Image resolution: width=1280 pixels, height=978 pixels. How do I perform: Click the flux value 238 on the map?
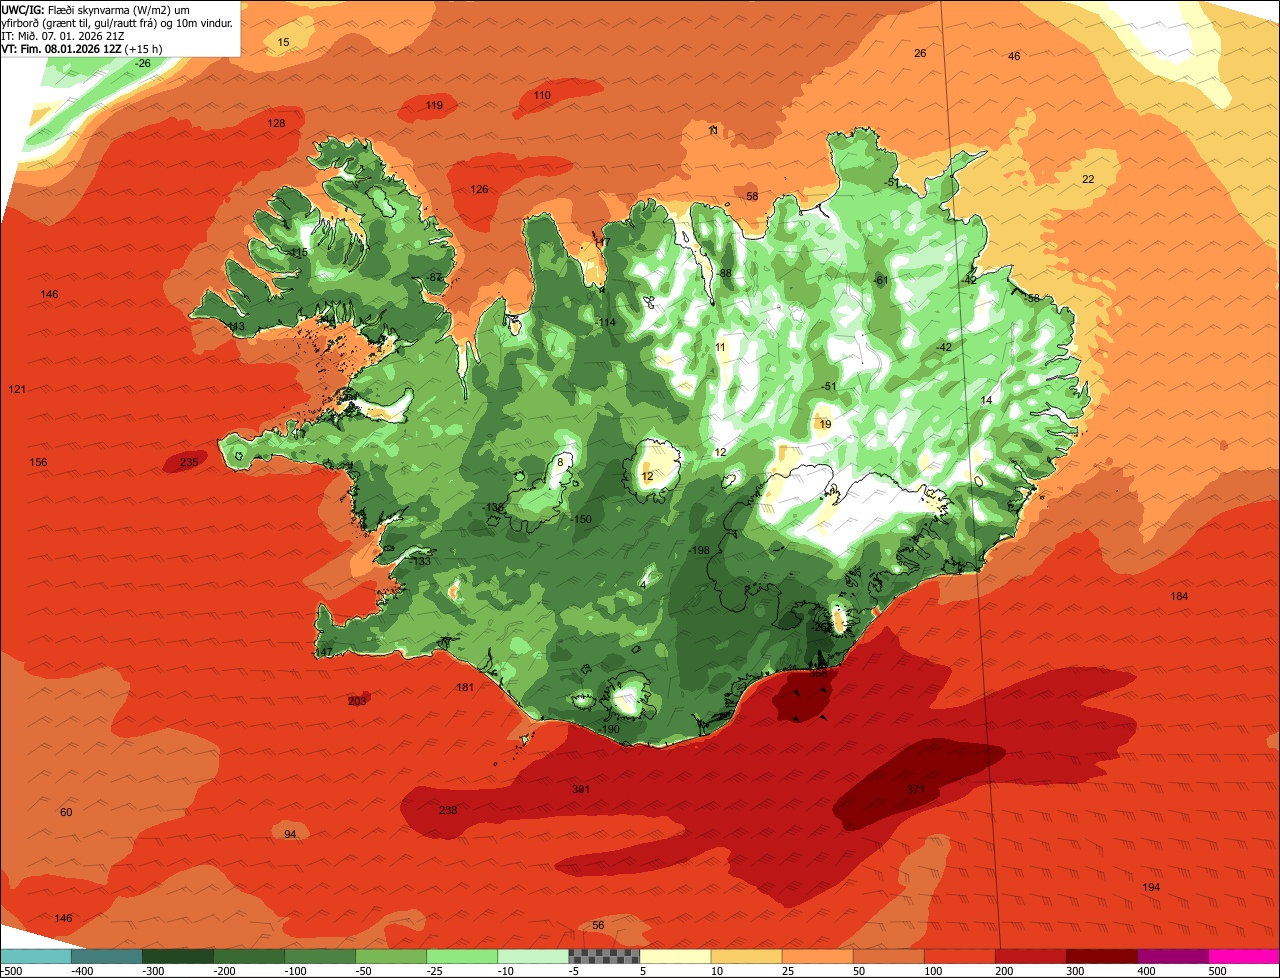coord(448,810)
